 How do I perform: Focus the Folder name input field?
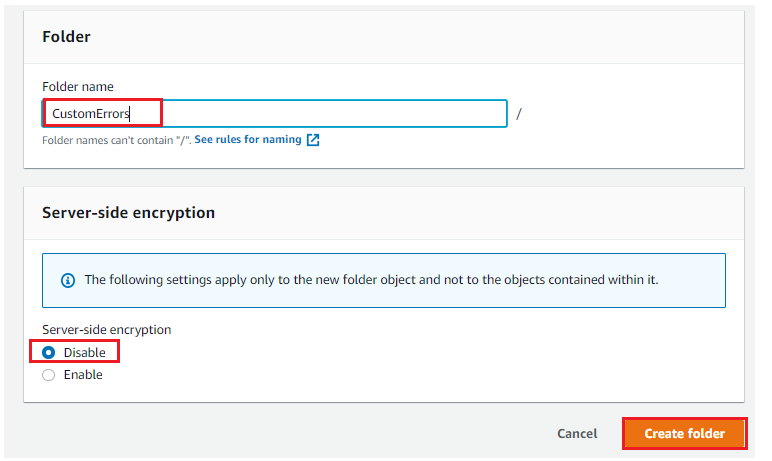click(275, 114)
